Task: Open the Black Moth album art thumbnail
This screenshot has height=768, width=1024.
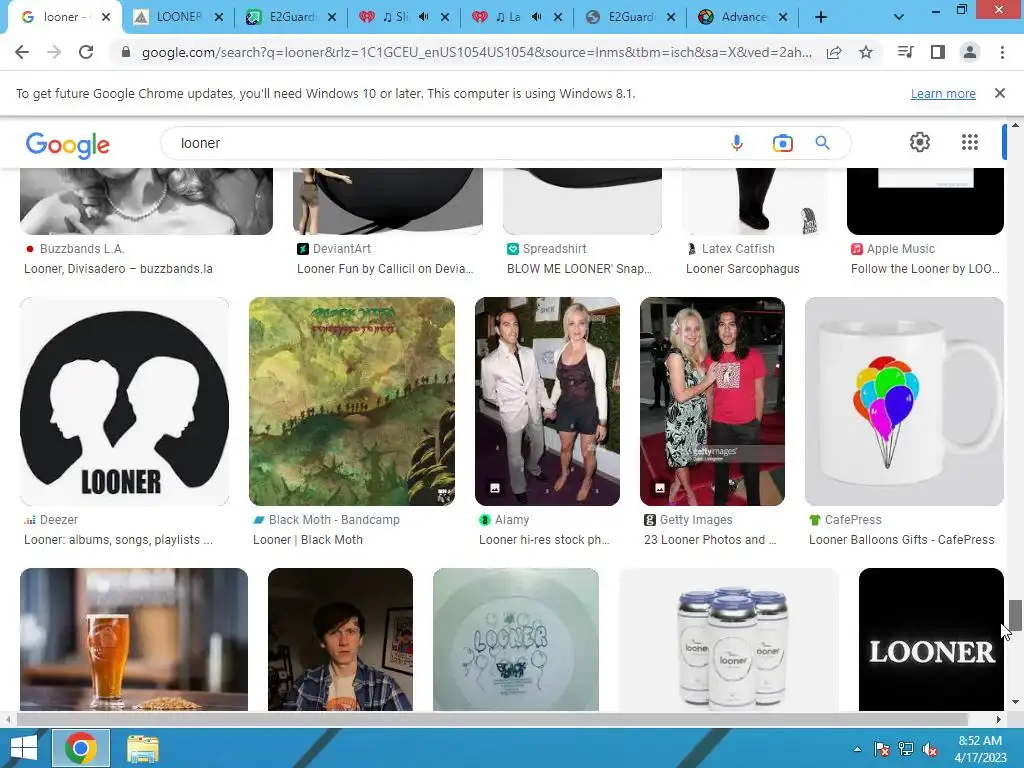Action: (x=352, y=402)
